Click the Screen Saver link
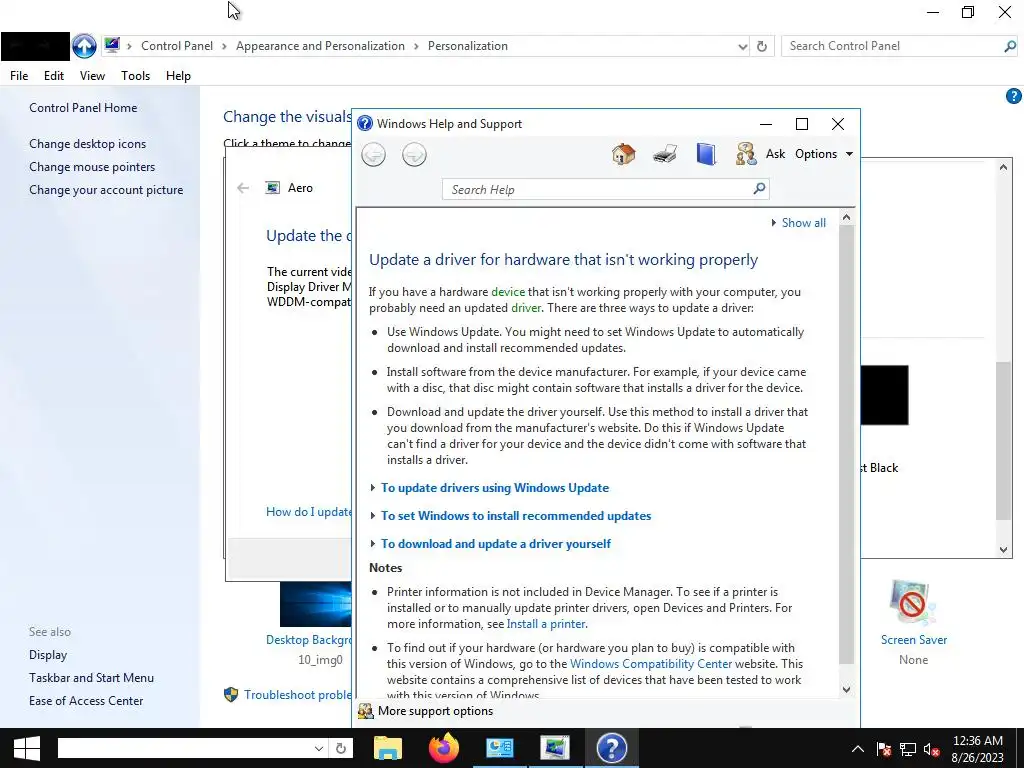Screen dimensions: 1024x768 click(914, 640)
